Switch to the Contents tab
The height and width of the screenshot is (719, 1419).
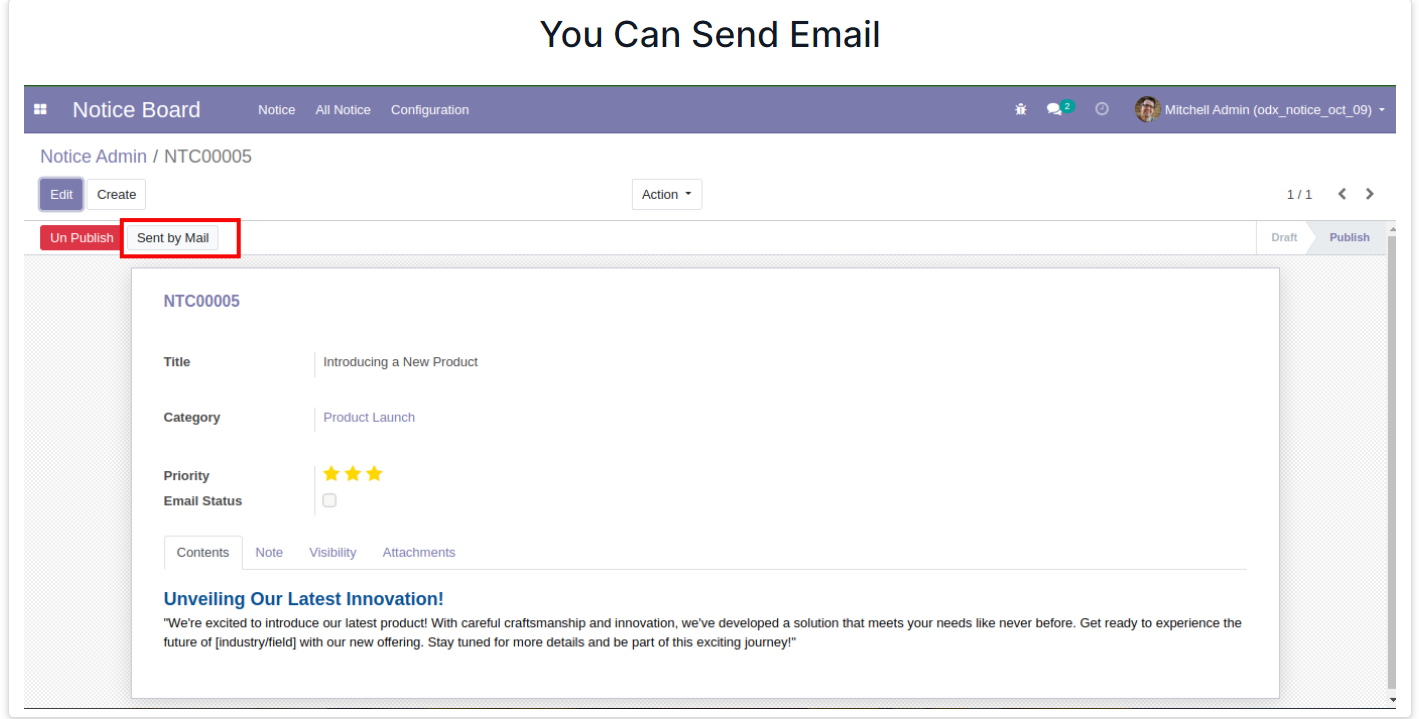pos(203,552)
